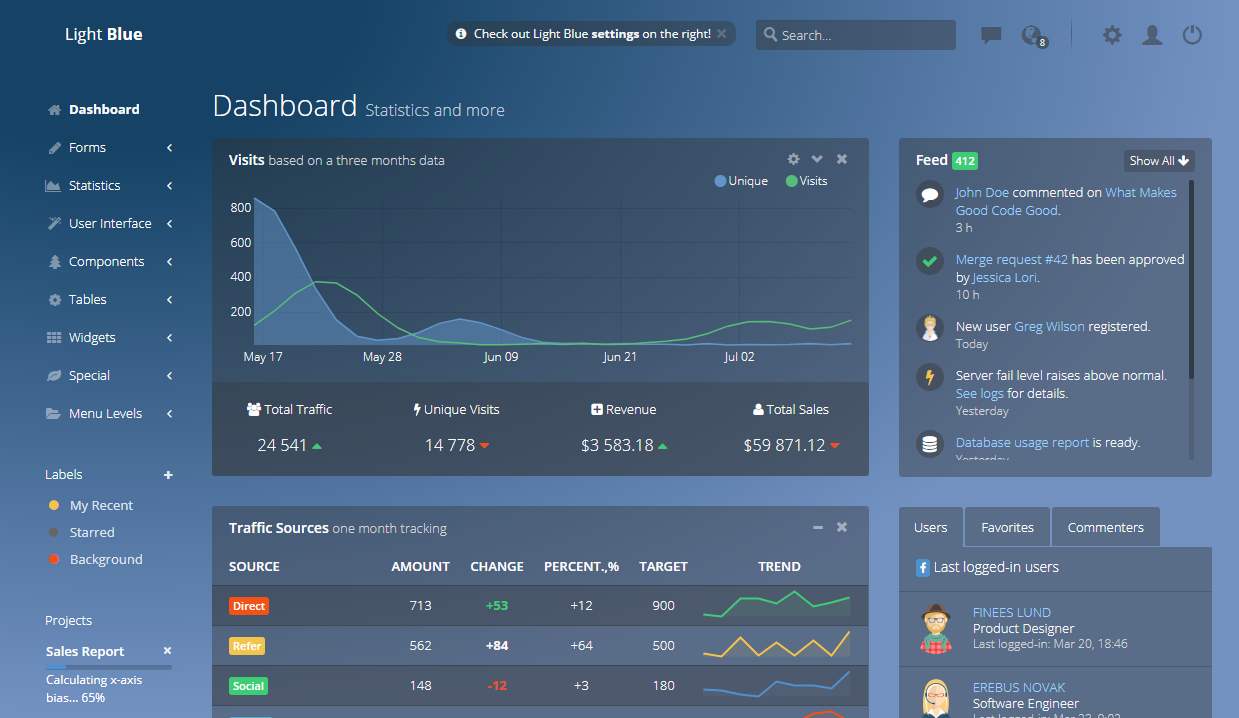Minimize the Traffic Sources widget
Image resolution: width=1239 pixels, height=718 pixels.
[x=818, y=527]
